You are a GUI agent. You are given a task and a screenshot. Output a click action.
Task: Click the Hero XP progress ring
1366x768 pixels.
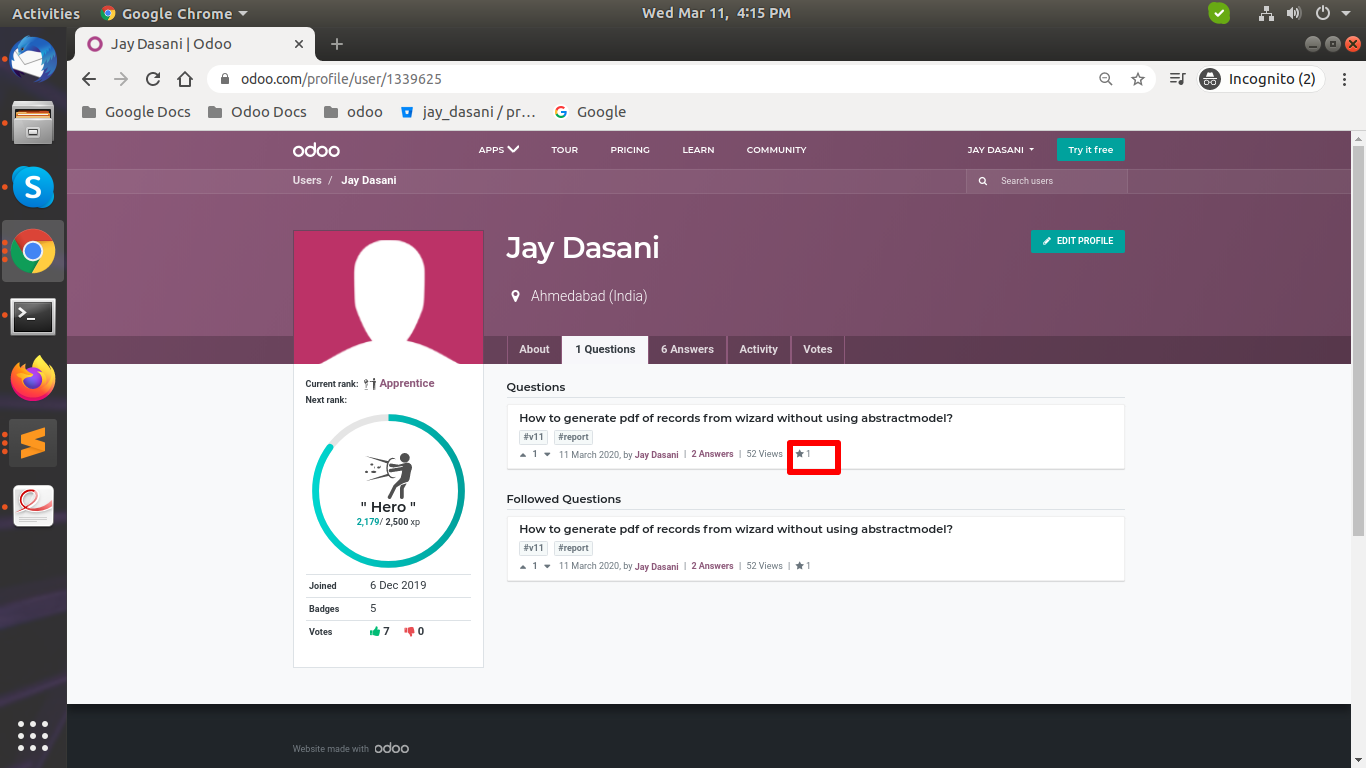point(389,490)
